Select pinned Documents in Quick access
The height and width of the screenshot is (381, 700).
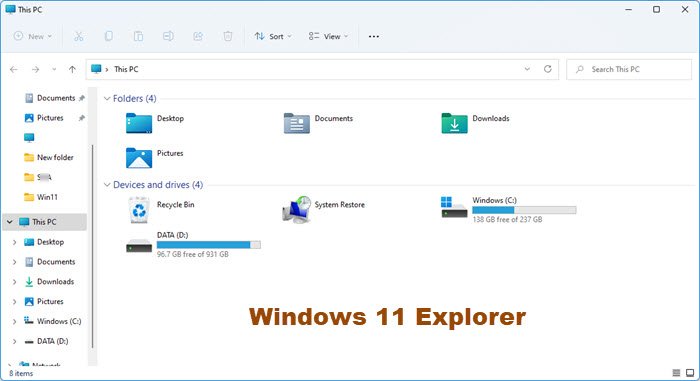coord(54,98)
